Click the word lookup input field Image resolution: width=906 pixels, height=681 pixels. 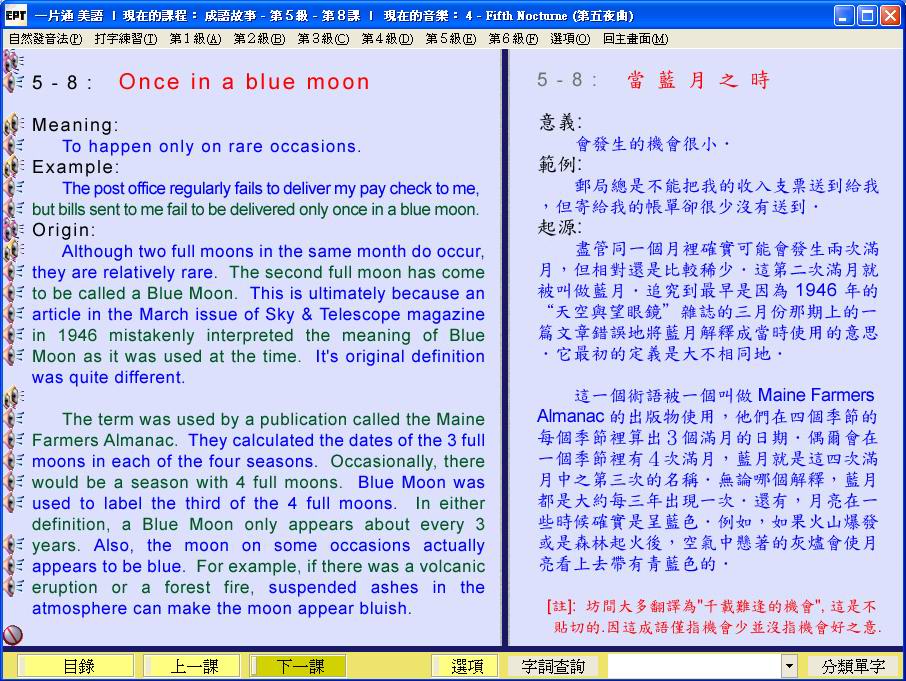693,666
